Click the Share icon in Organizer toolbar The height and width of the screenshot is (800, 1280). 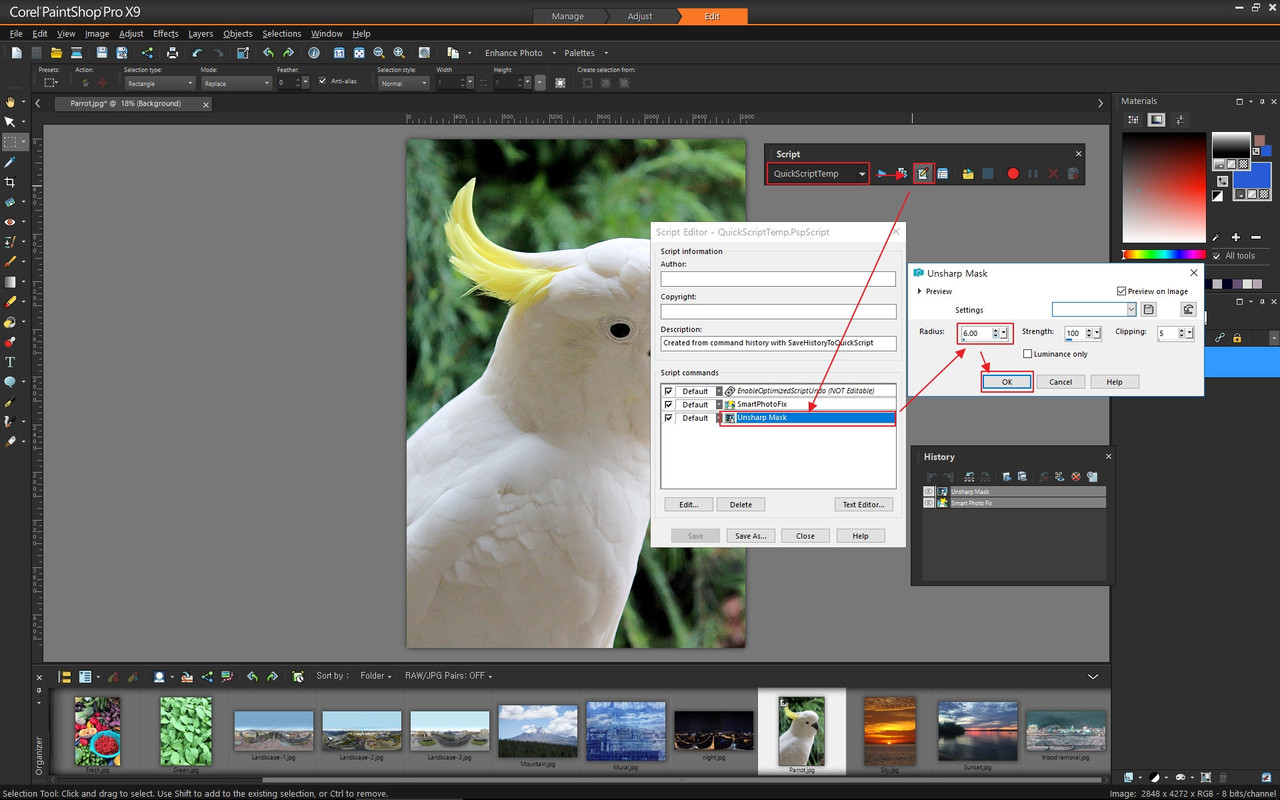click(x=207, y=677)
